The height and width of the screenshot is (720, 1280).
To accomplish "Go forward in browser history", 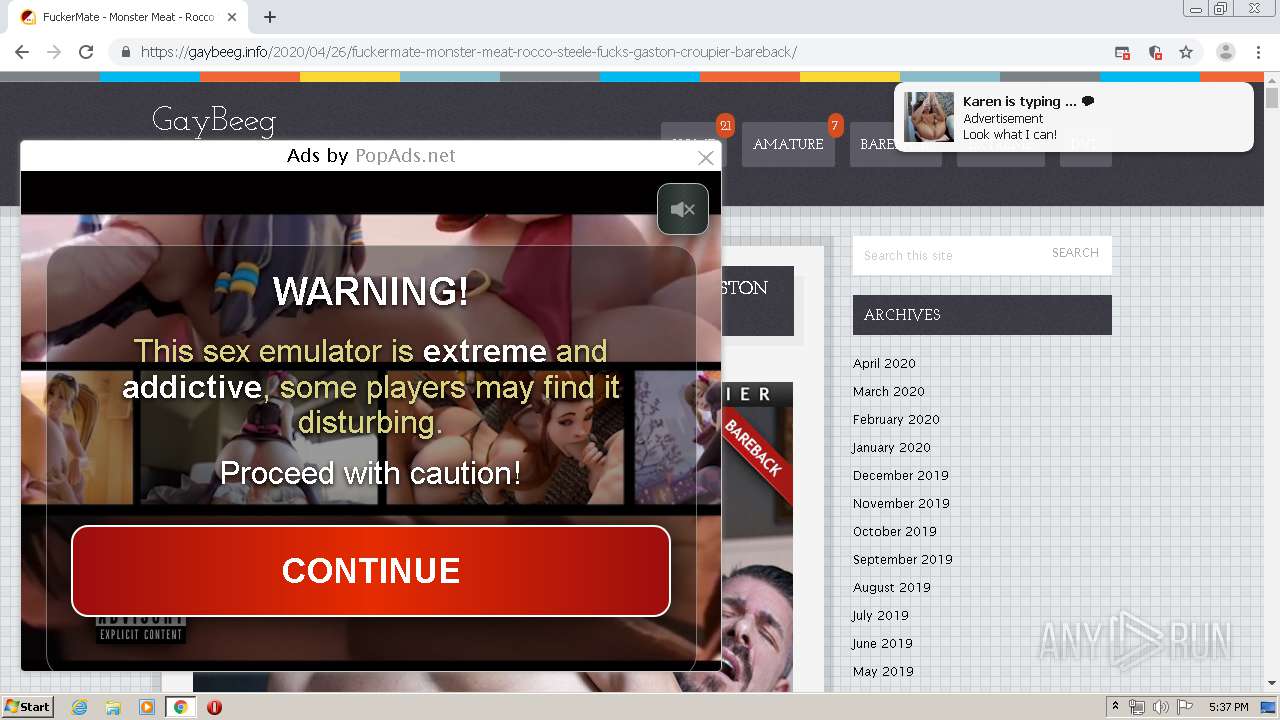I will click(54, 52).
